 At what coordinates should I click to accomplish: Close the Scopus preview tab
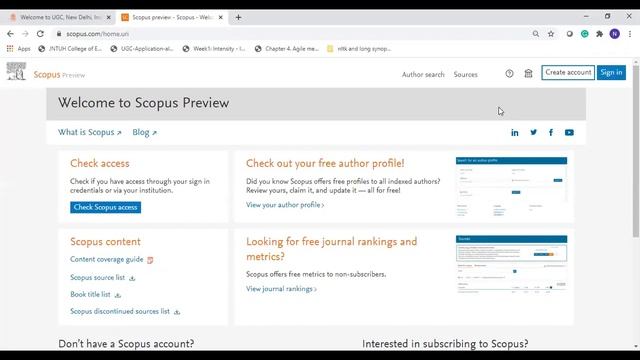[220, 18]
